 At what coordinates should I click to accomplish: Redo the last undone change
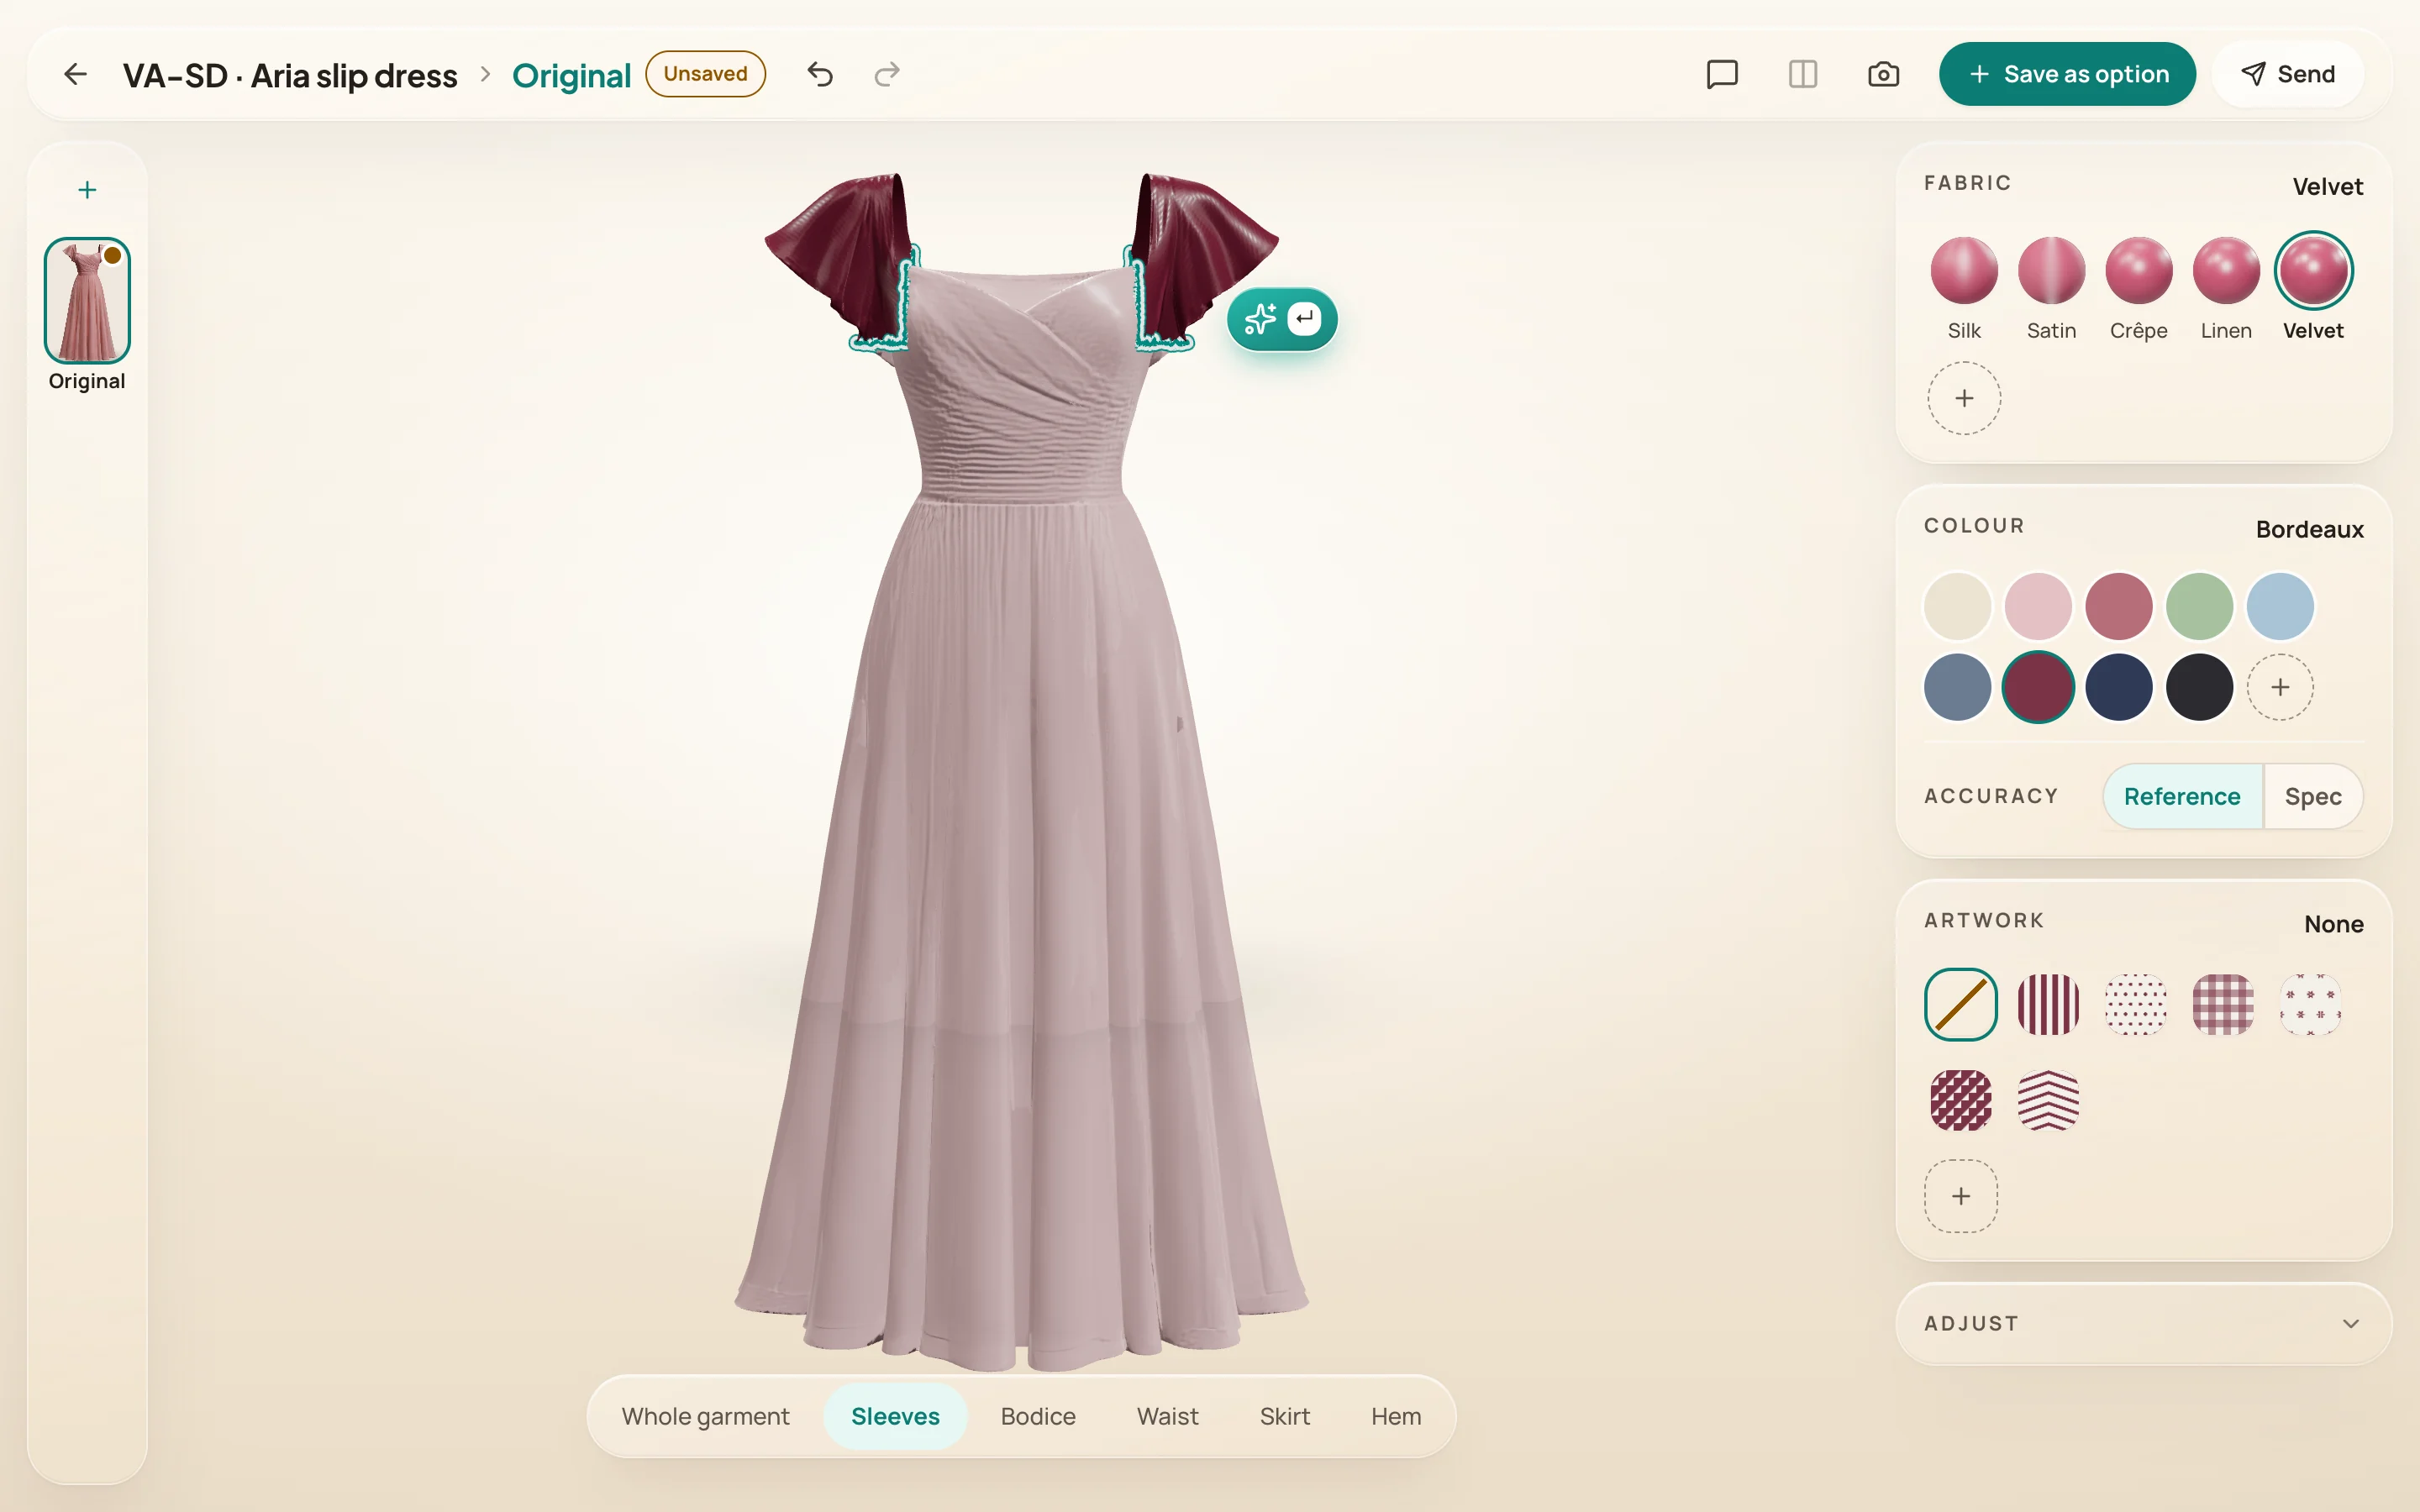887,74
